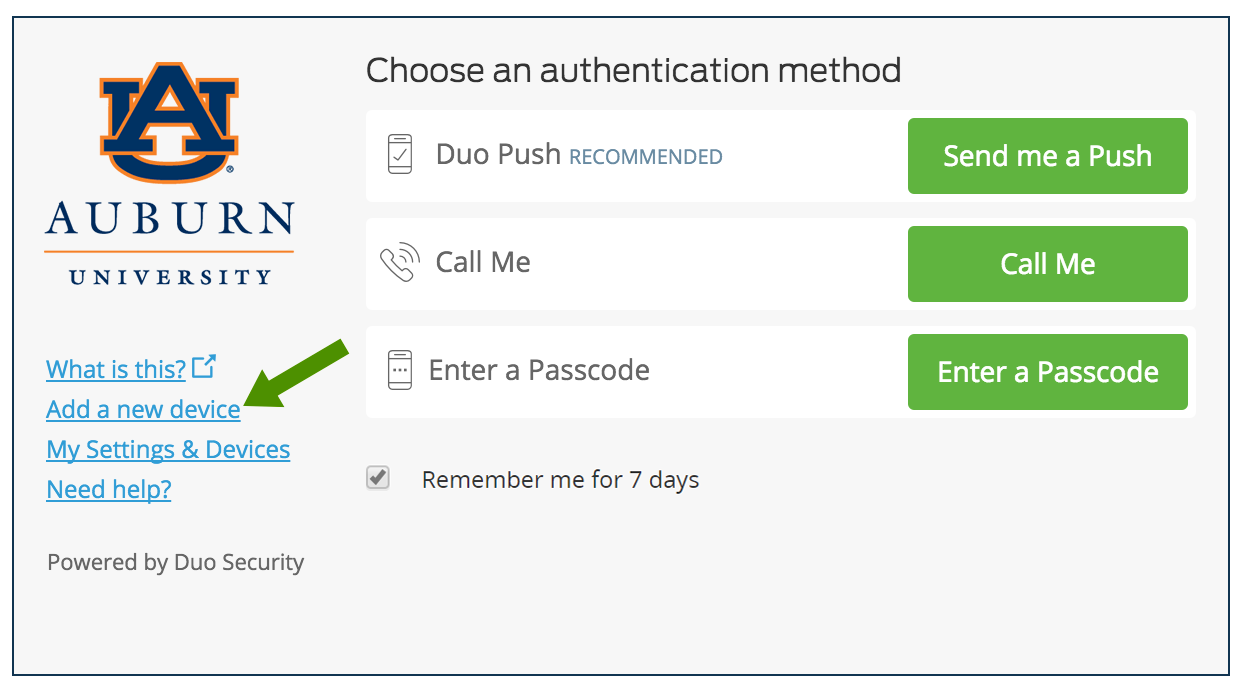This screenshot has width=1240, height=688.
Task: Click the Choose an authentication method heading
Action: (x=633, y=71)
